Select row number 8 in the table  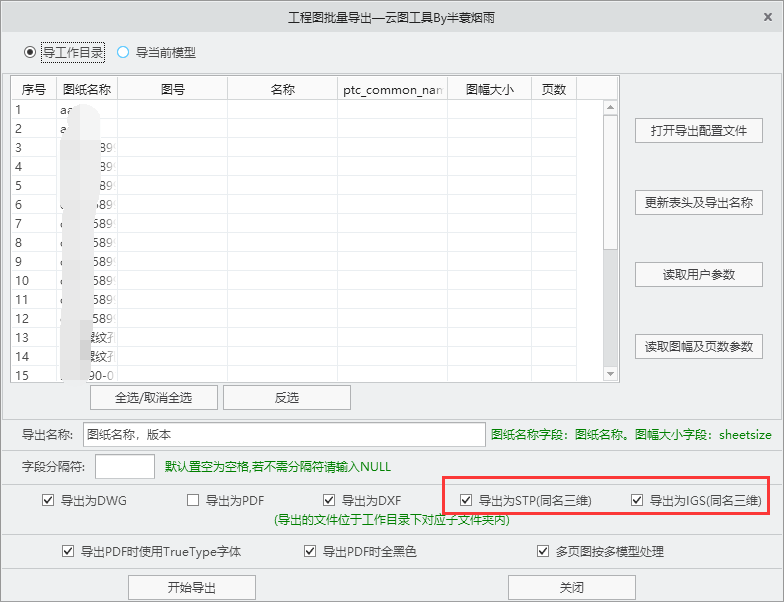coord(294,242)
